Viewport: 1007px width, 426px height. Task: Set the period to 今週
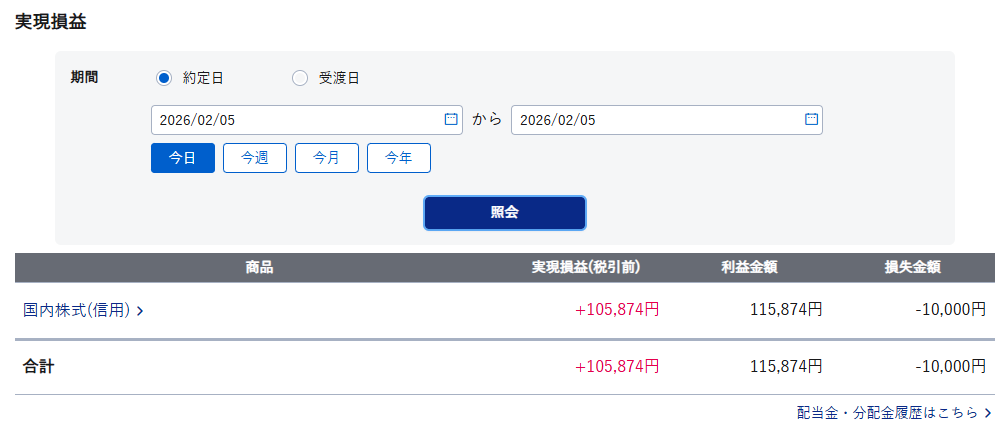coord(255,158)
